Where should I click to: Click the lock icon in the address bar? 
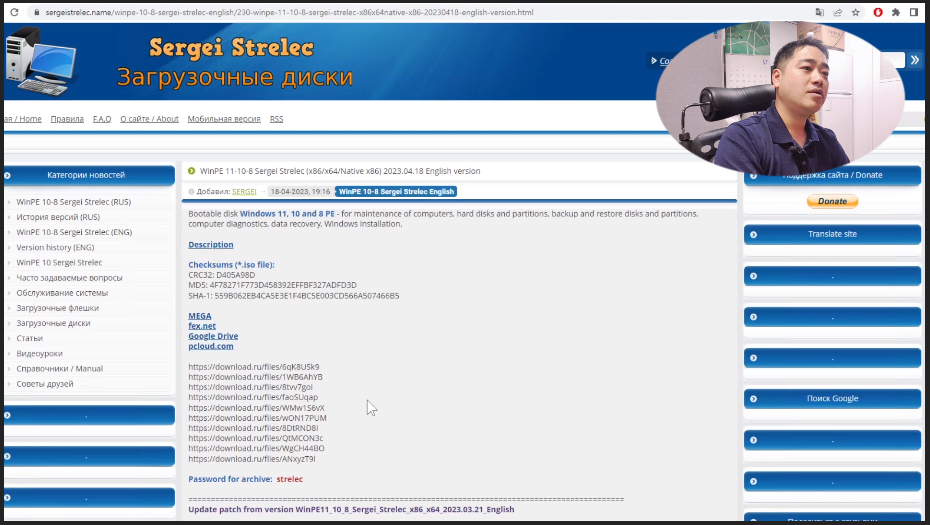point(37,12)
